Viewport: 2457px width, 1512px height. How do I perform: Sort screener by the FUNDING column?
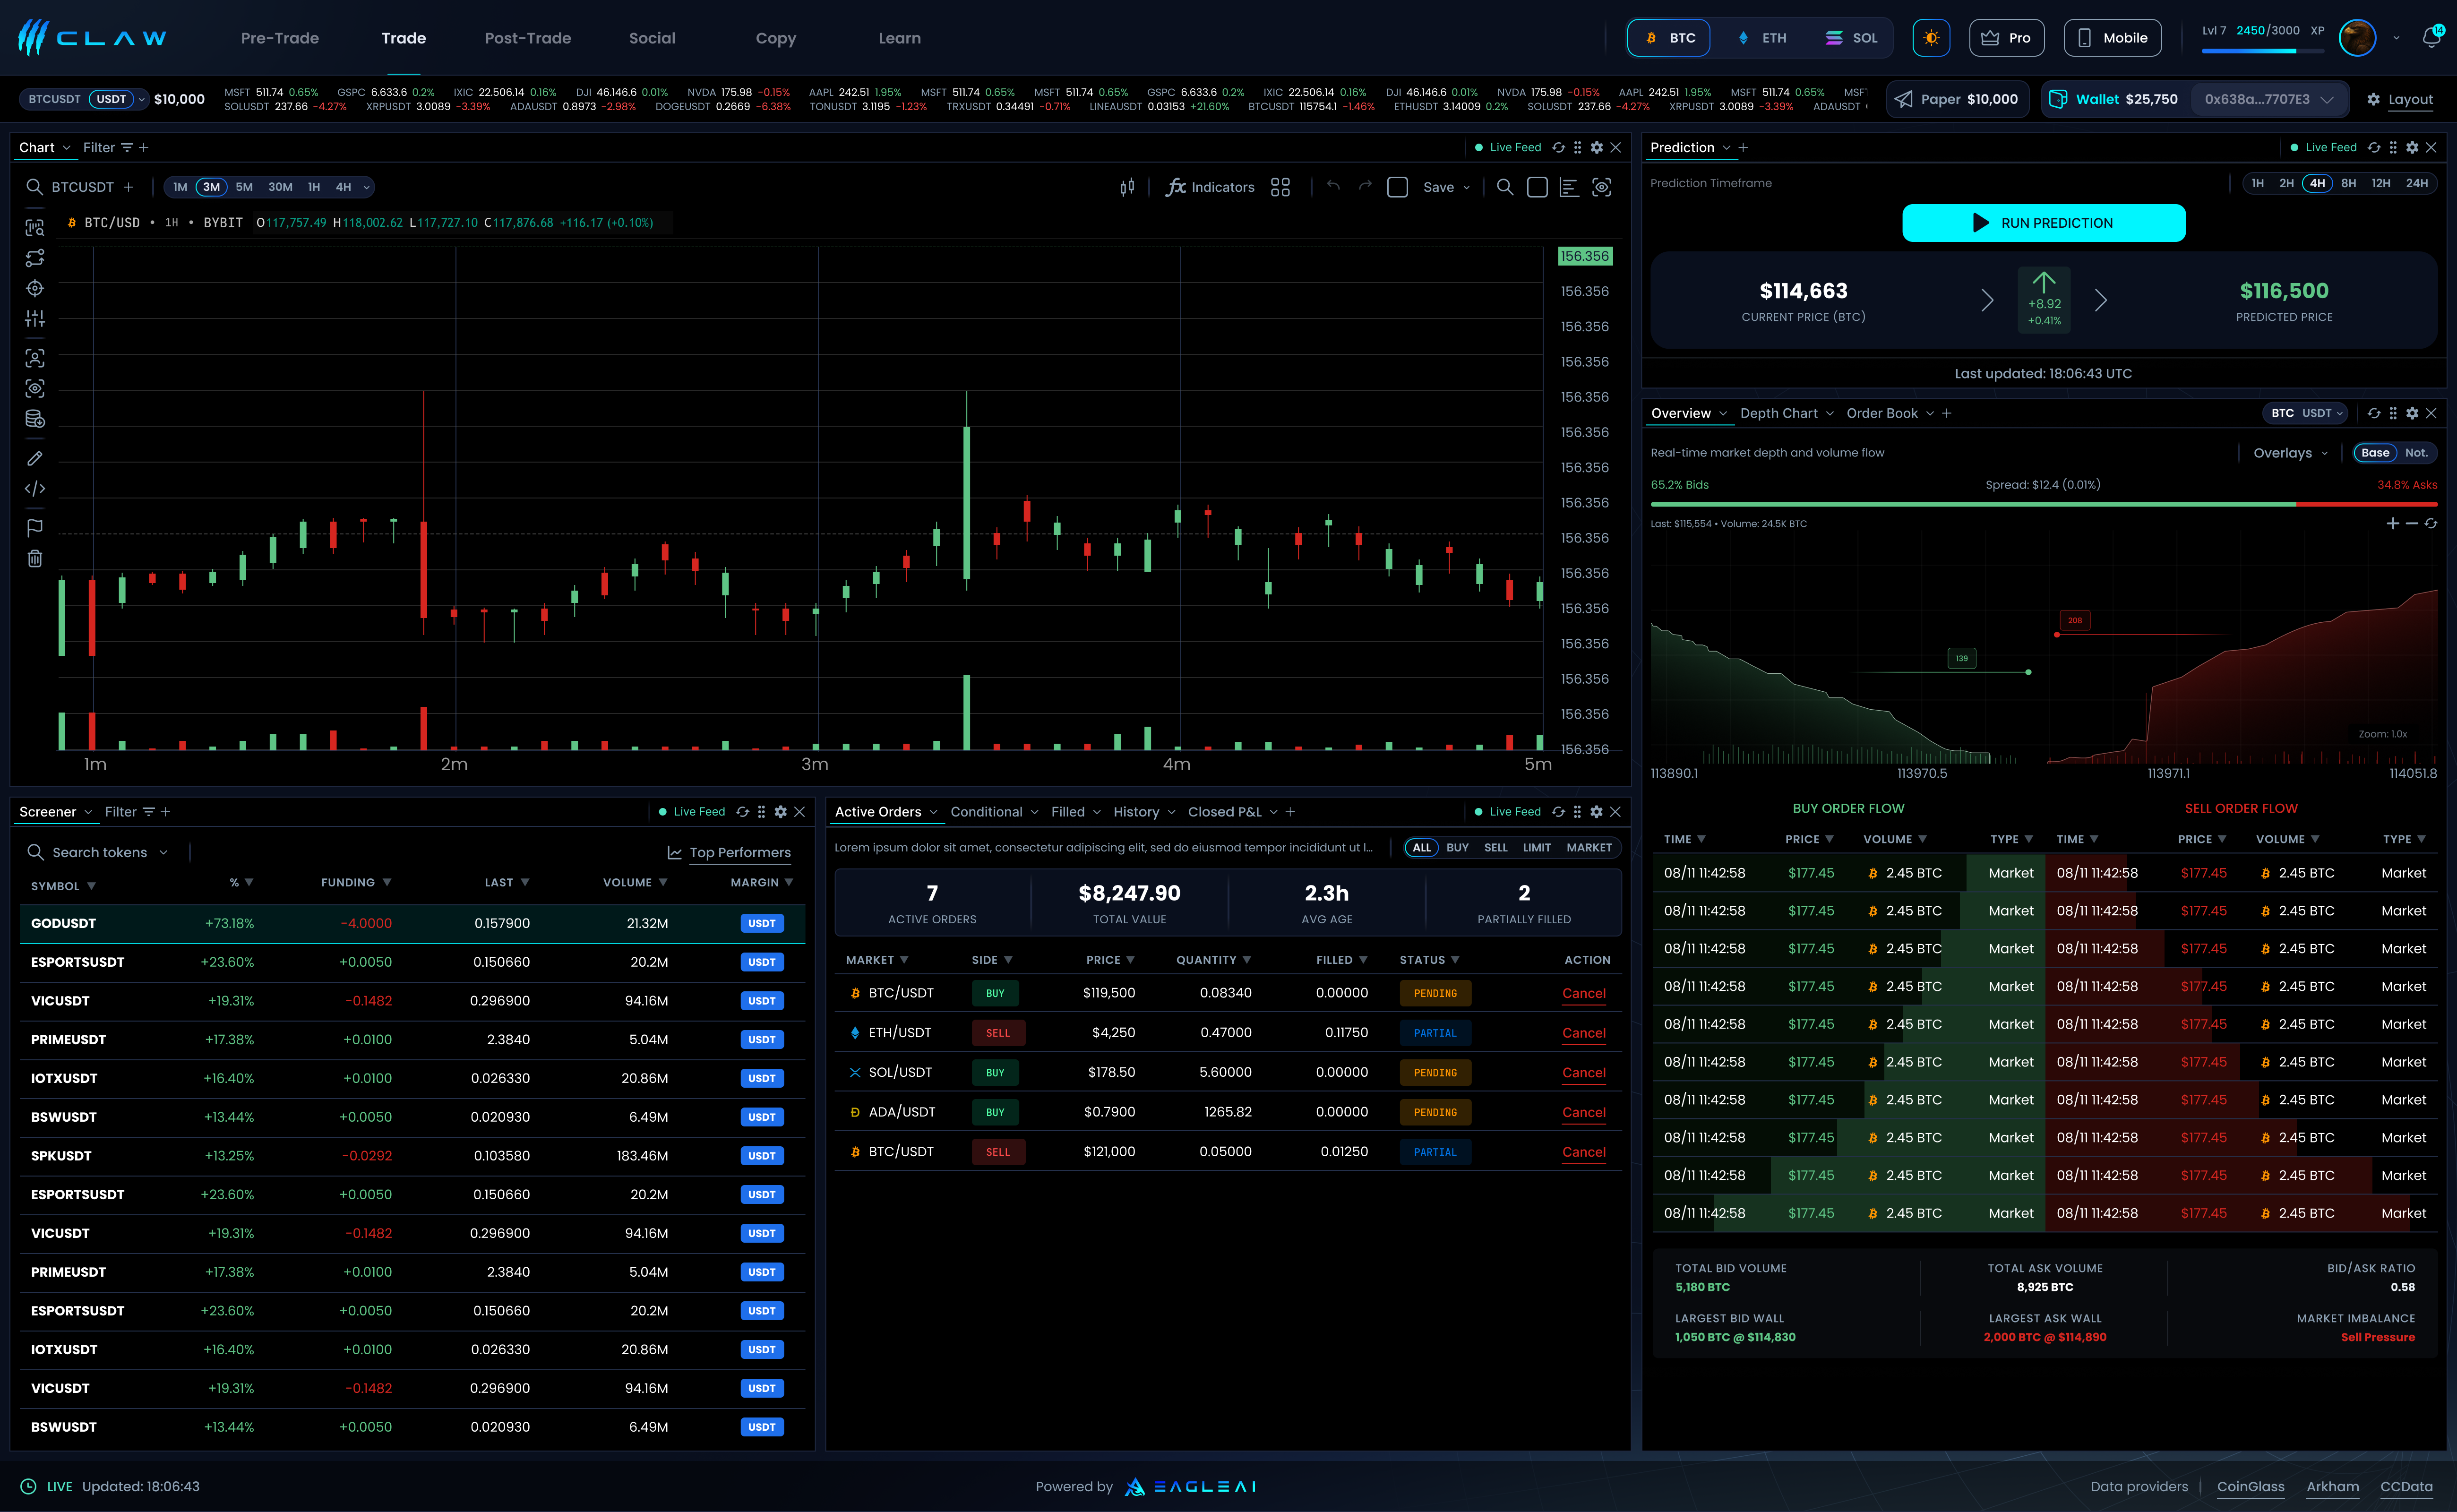pyautogui.click(x=355, y=882)
